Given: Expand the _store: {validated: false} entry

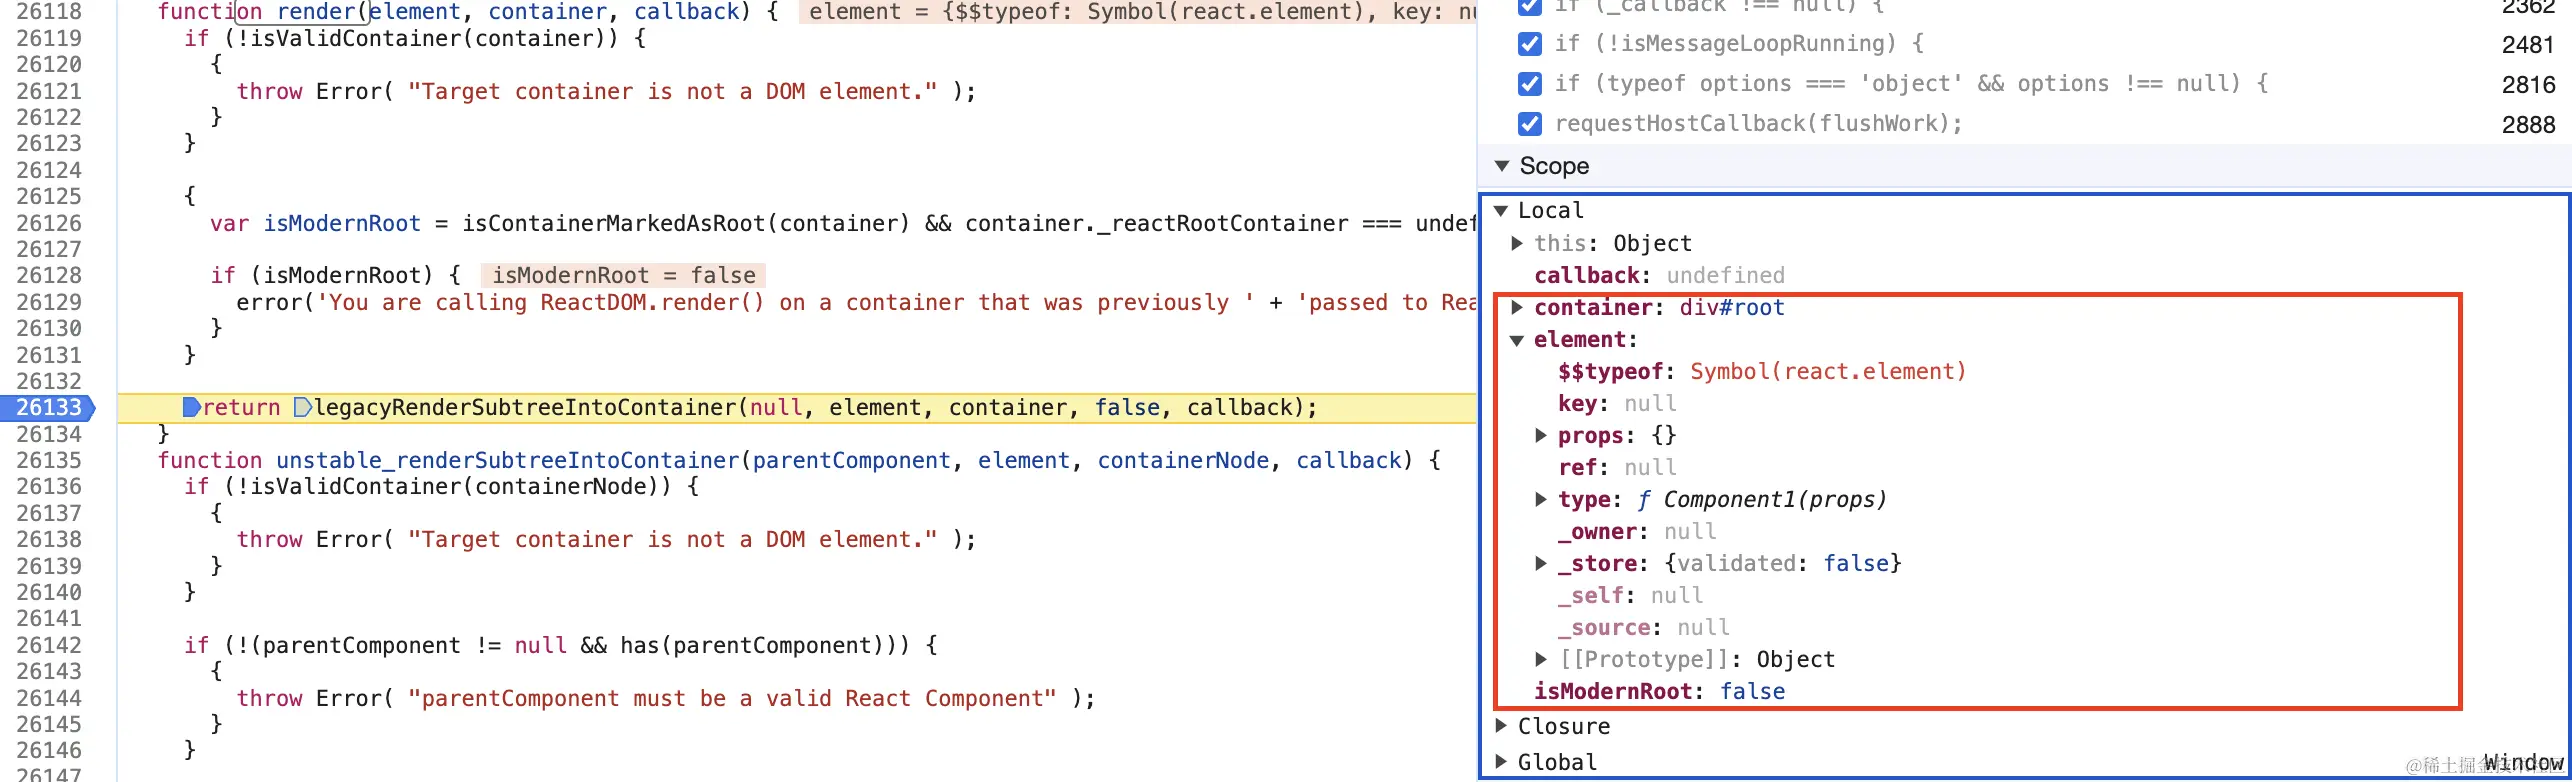Looking at the screenshot, I should coord(1541,563).
